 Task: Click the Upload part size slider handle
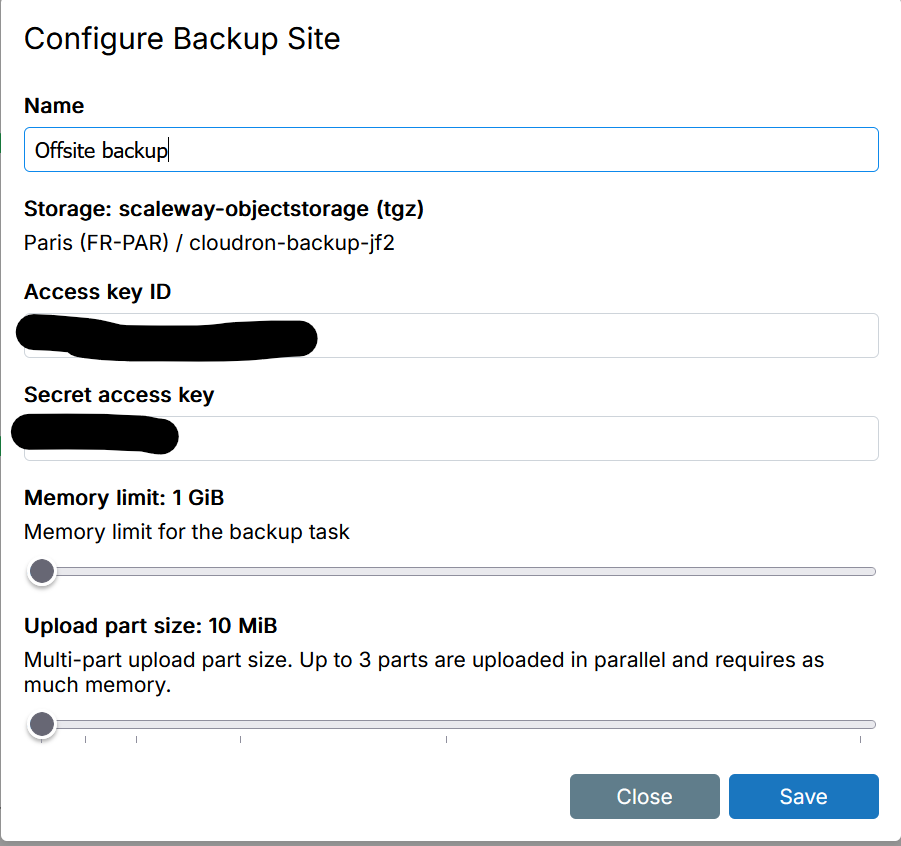click(x=42, y=724)
